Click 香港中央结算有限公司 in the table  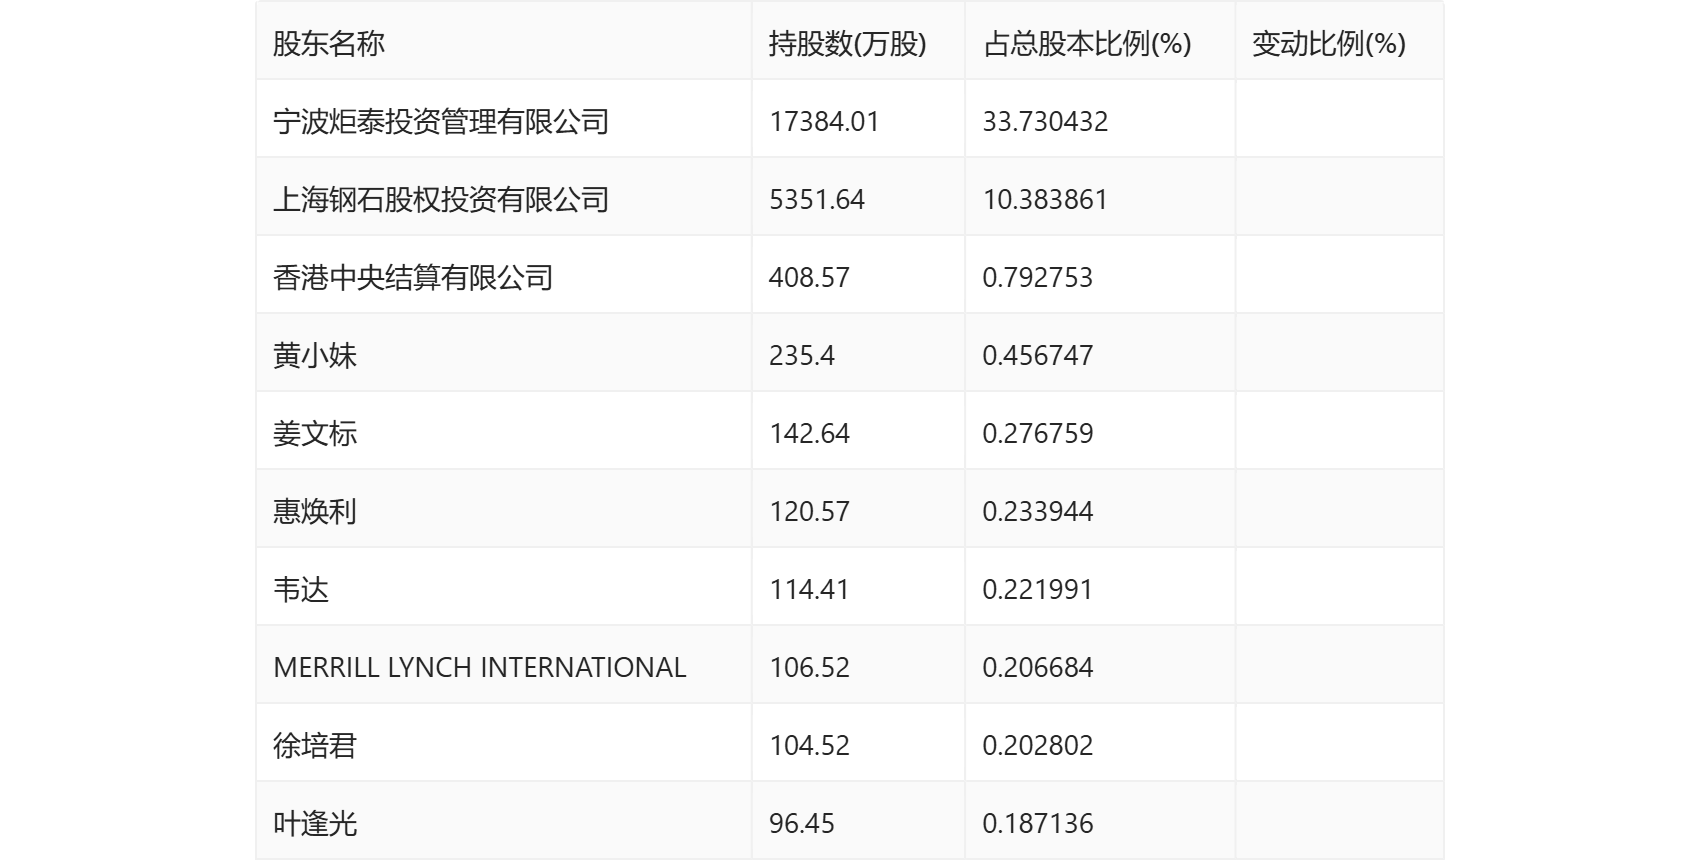coord(413,278)
